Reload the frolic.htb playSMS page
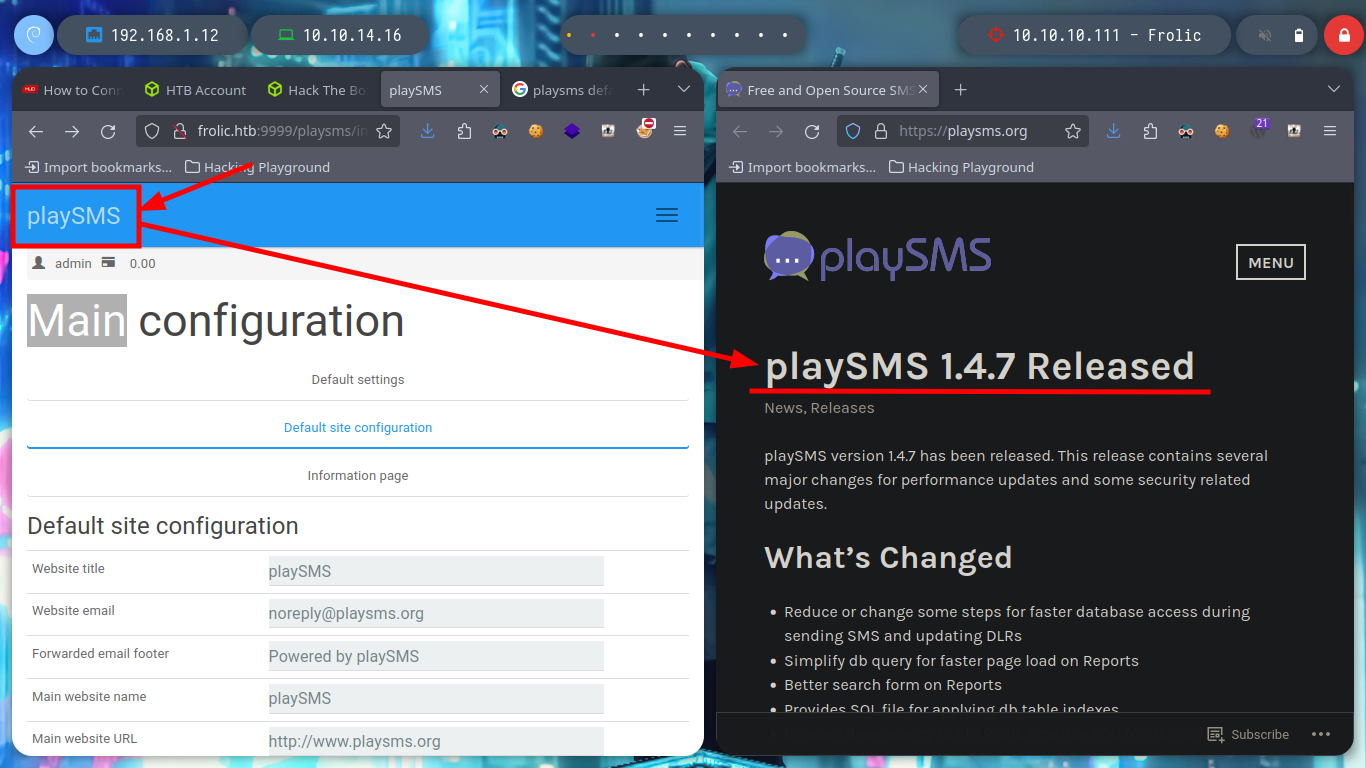The image size is (1366, 768). pos(108,131)
